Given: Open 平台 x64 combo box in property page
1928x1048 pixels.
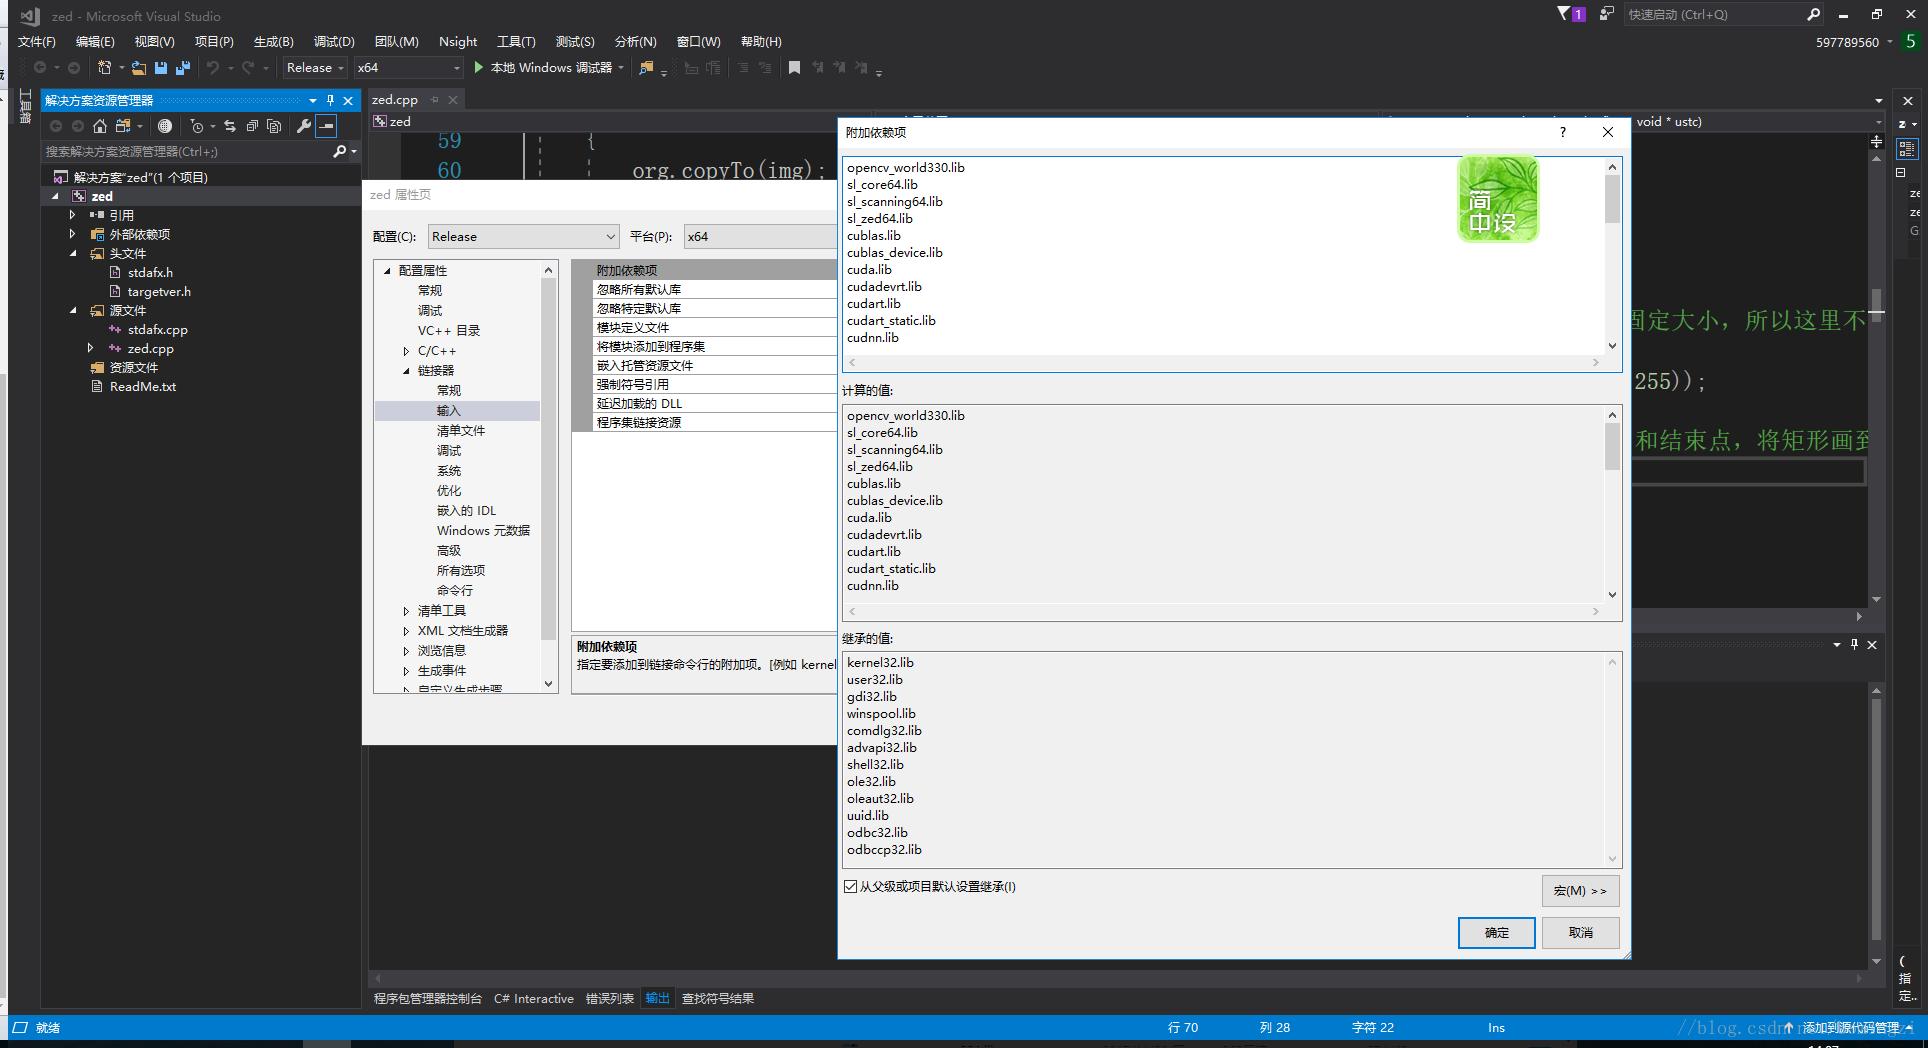Looking at the screenshot, I should tap(760, 237).
